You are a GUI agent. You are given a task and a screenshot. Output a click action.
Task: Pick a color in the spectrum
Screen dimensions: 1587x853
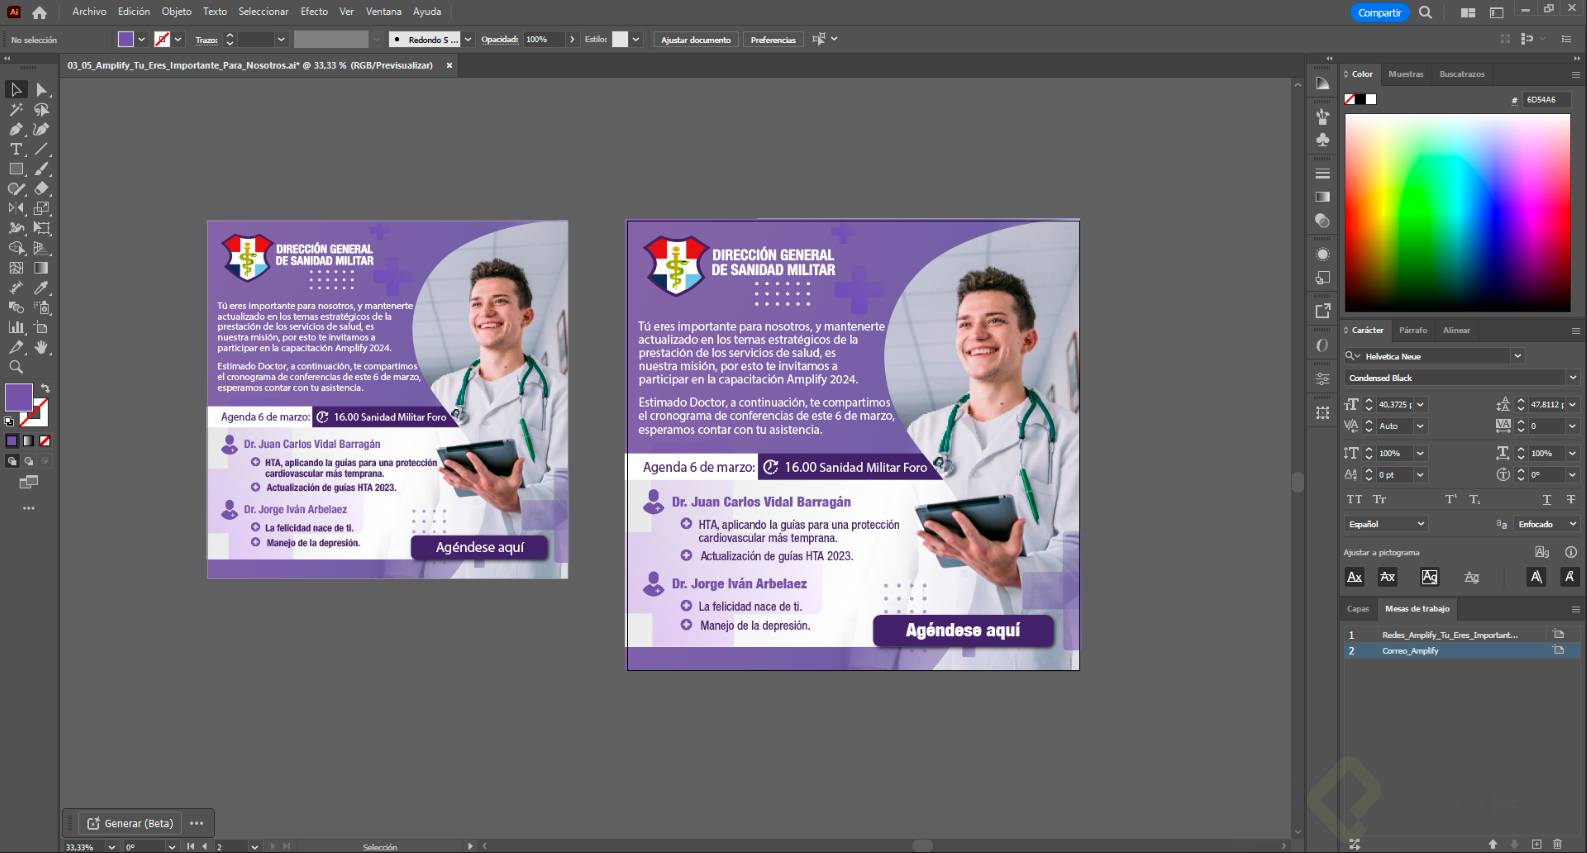point(1457,213)
